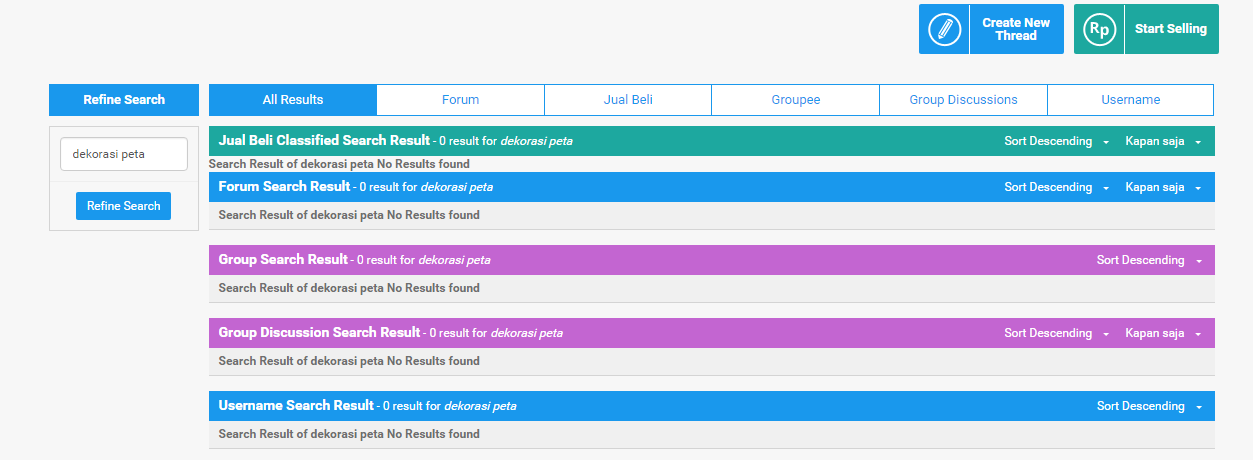
Task: Open the Group Discussions tab
Action: [963, 100]
